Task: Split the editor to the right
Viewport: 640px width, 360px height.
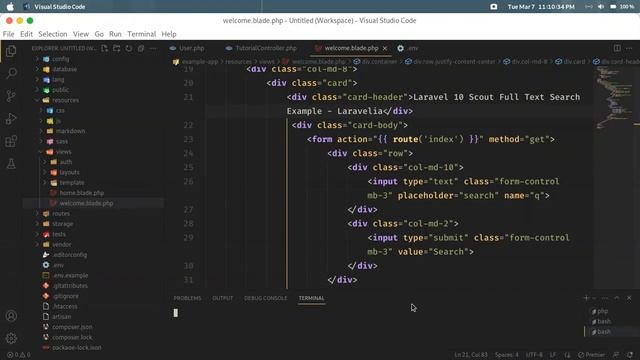Action: [x=617, y=48]
